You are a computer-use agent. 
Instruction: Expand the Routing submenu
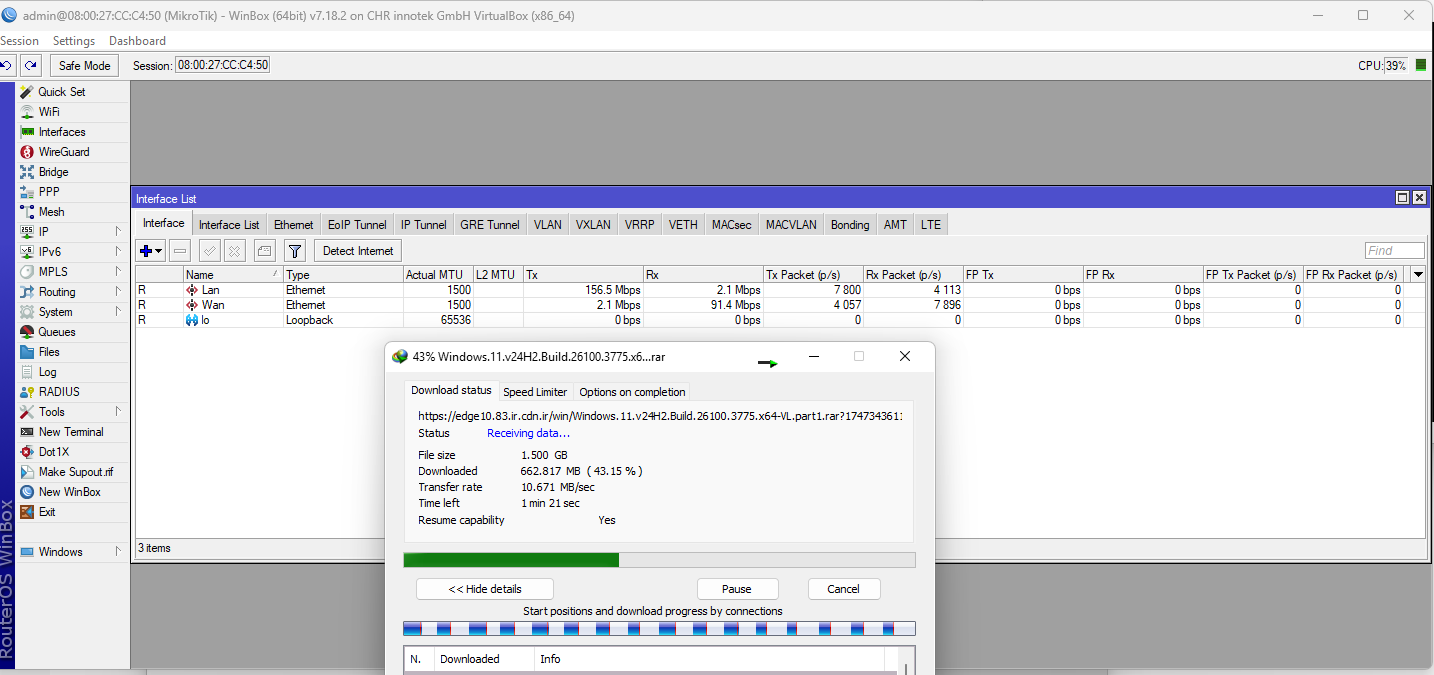coord(118,291)
